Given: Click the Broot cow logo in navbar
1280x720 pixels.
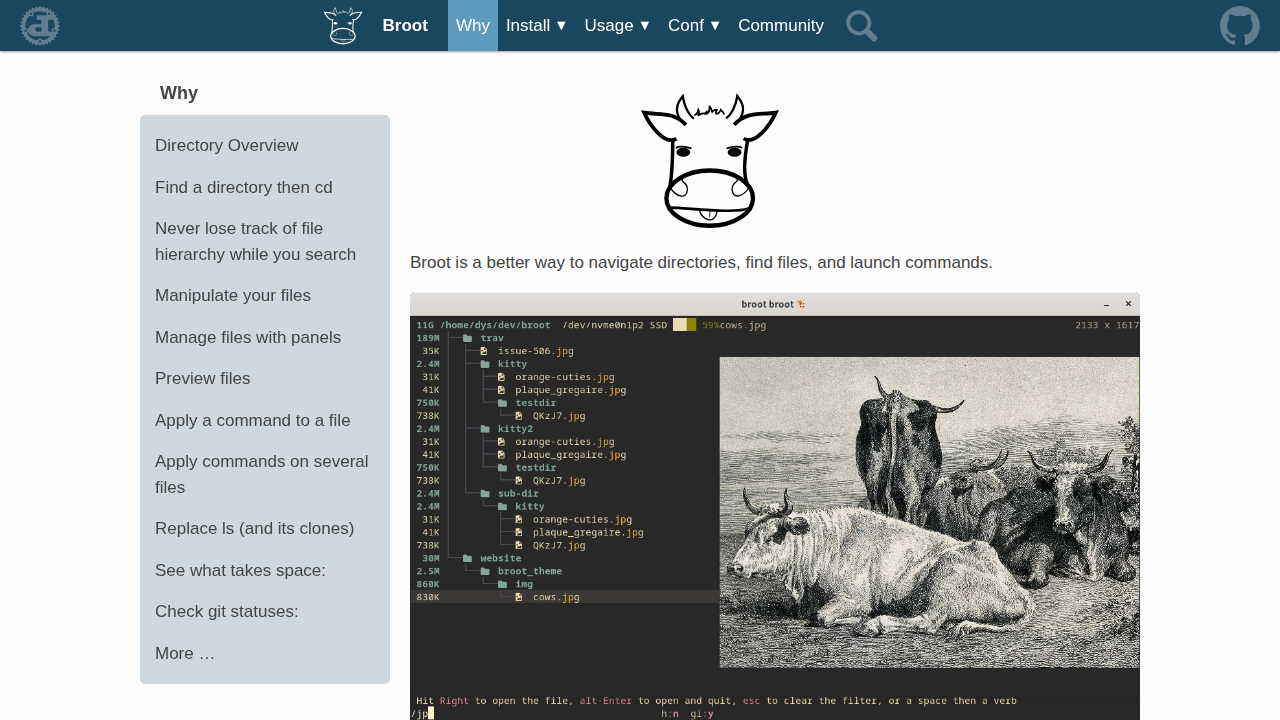Looking at the screenshot, I should coord(343,26).
